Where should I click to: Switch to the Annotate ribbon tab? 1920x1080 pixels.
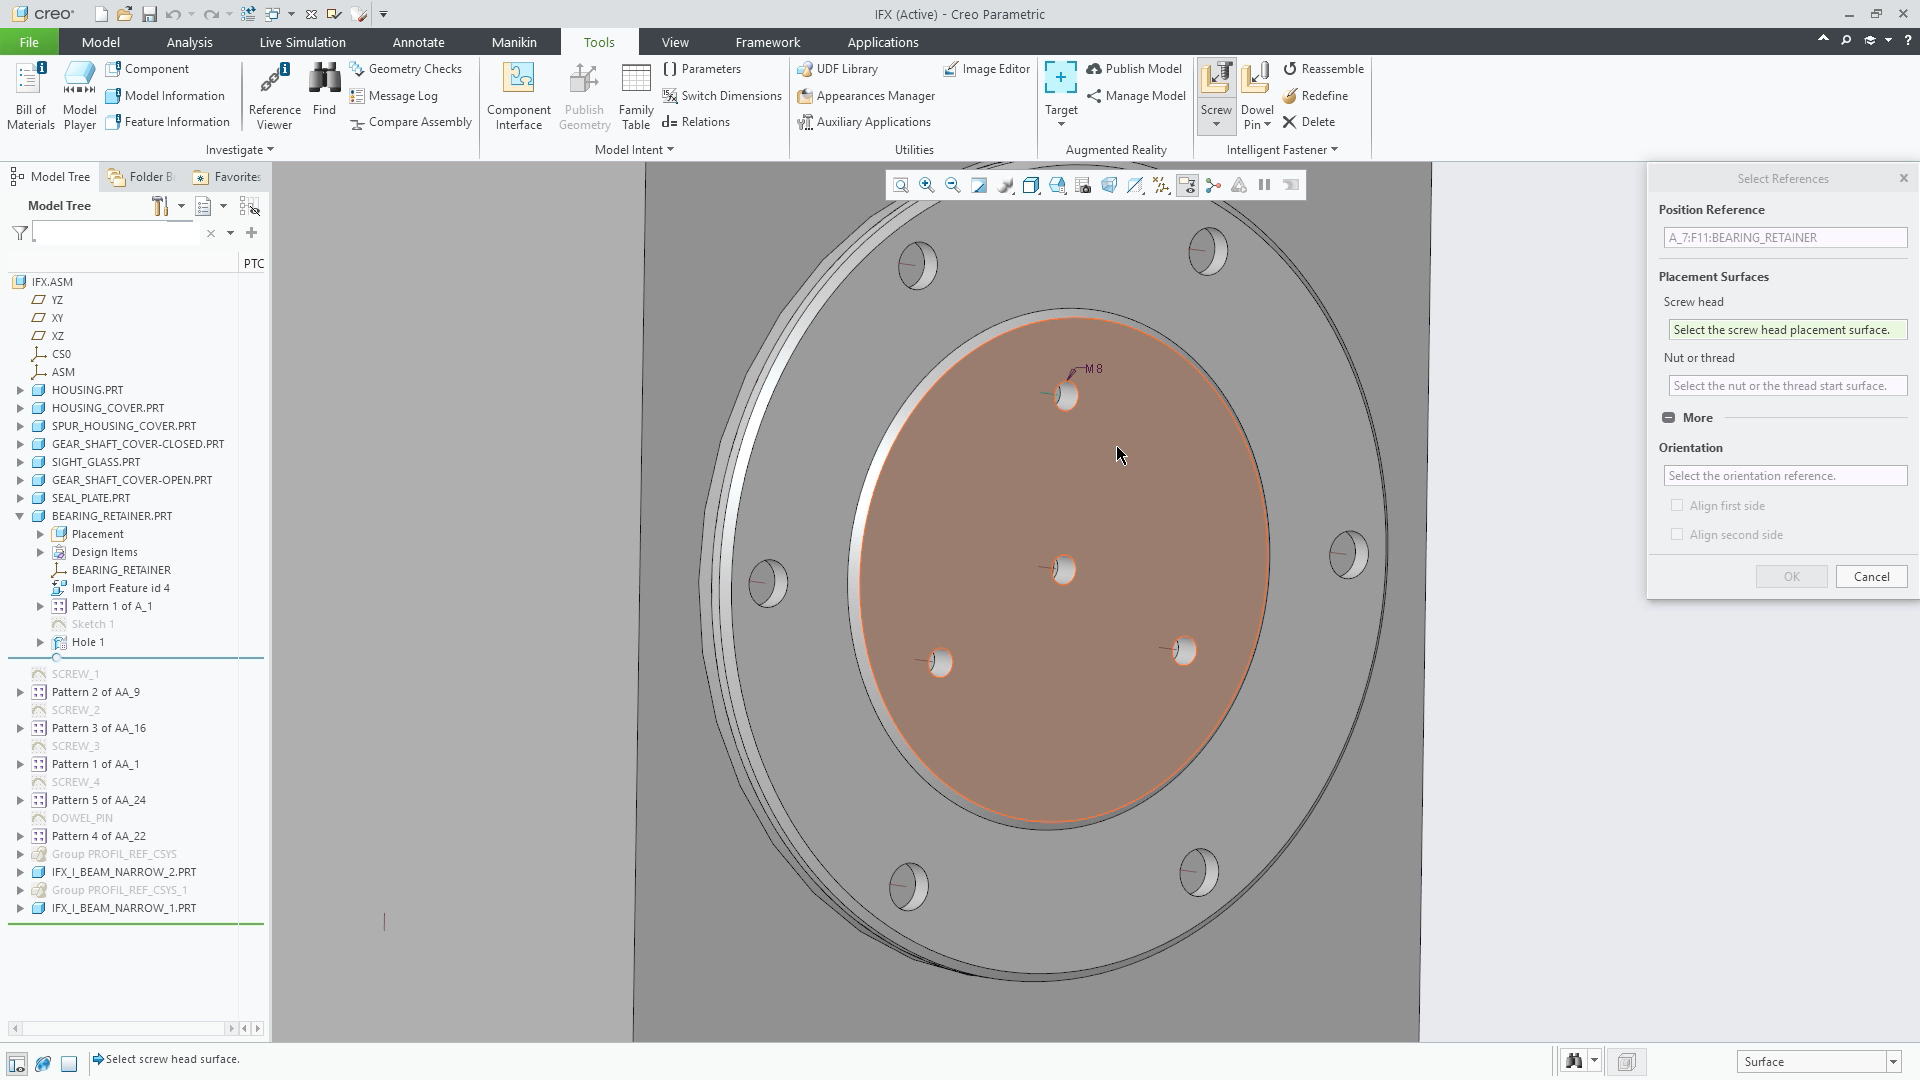point(418,42)
